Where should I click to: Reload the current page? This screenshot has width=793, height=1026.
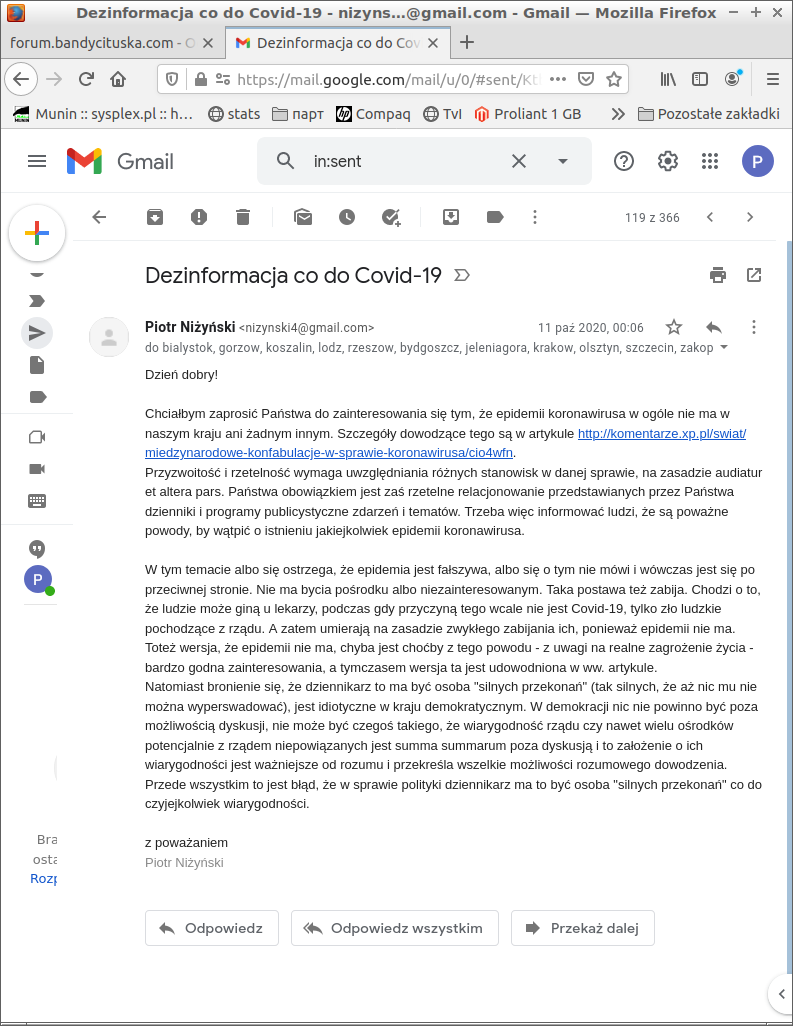86,79
